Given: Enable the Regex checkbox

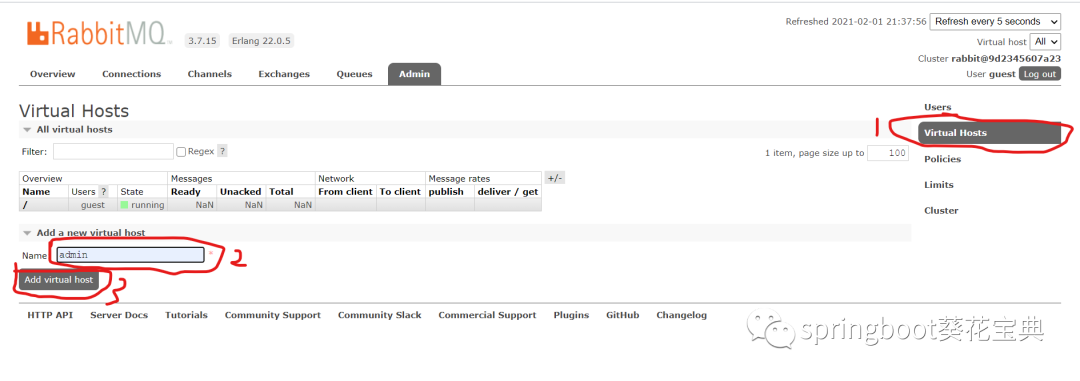Looking at the screenshot, I should click(x=181, y=152).
